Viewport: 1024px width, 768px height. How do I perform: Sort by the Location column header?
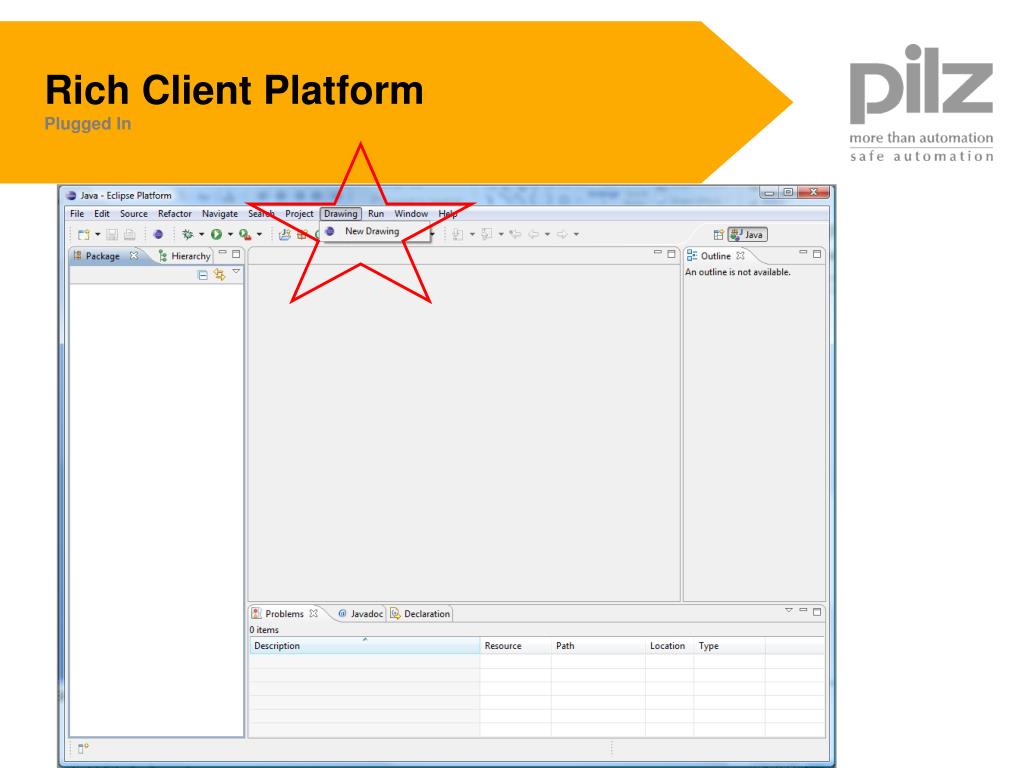(x=669, y=646)
